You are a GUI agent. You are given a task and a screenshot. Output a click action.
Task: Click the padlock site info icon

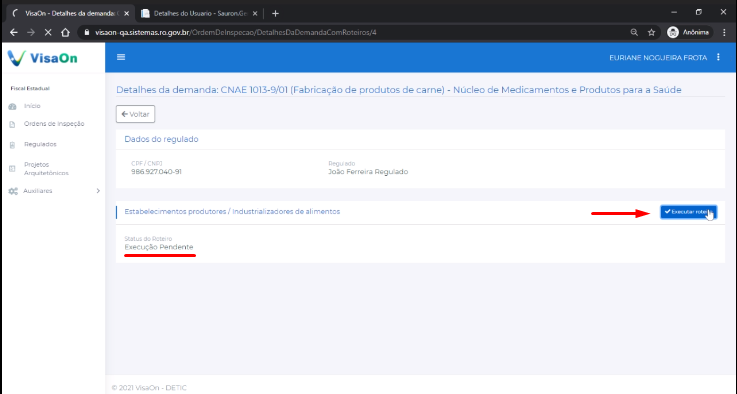[86, 32]
